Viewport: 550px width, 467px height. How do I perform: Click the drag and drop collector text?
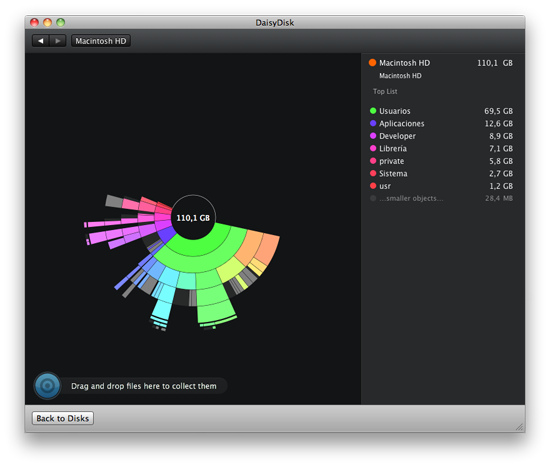[143, 386]
